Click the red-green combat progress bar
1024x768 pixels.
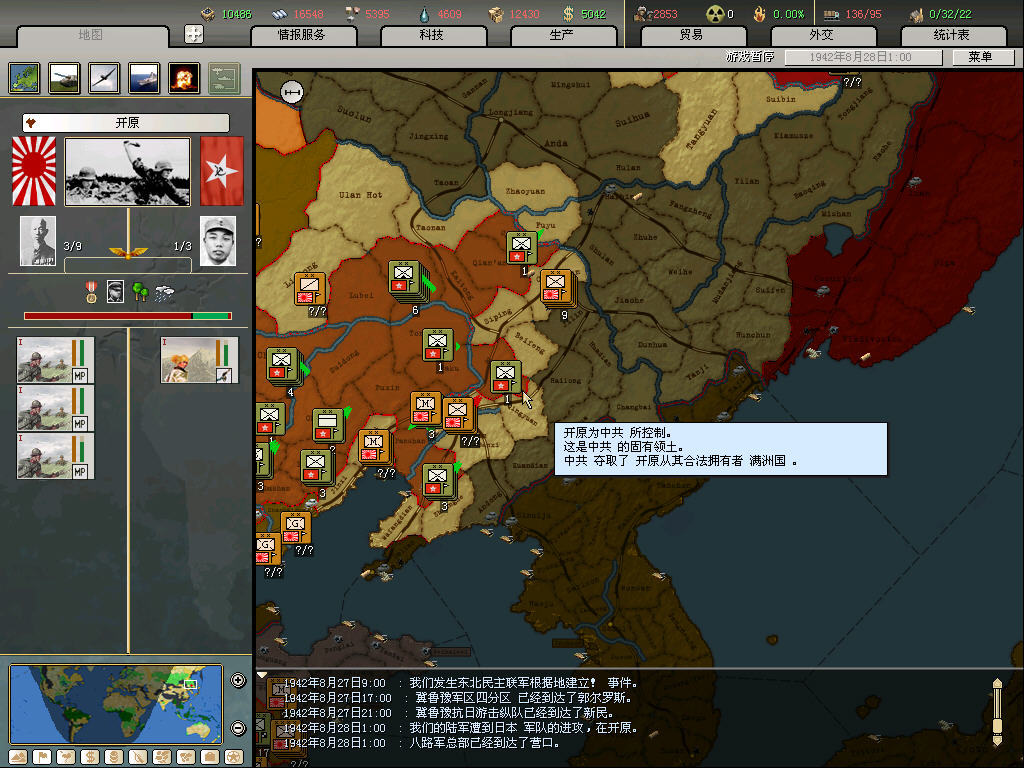(128, 316)
